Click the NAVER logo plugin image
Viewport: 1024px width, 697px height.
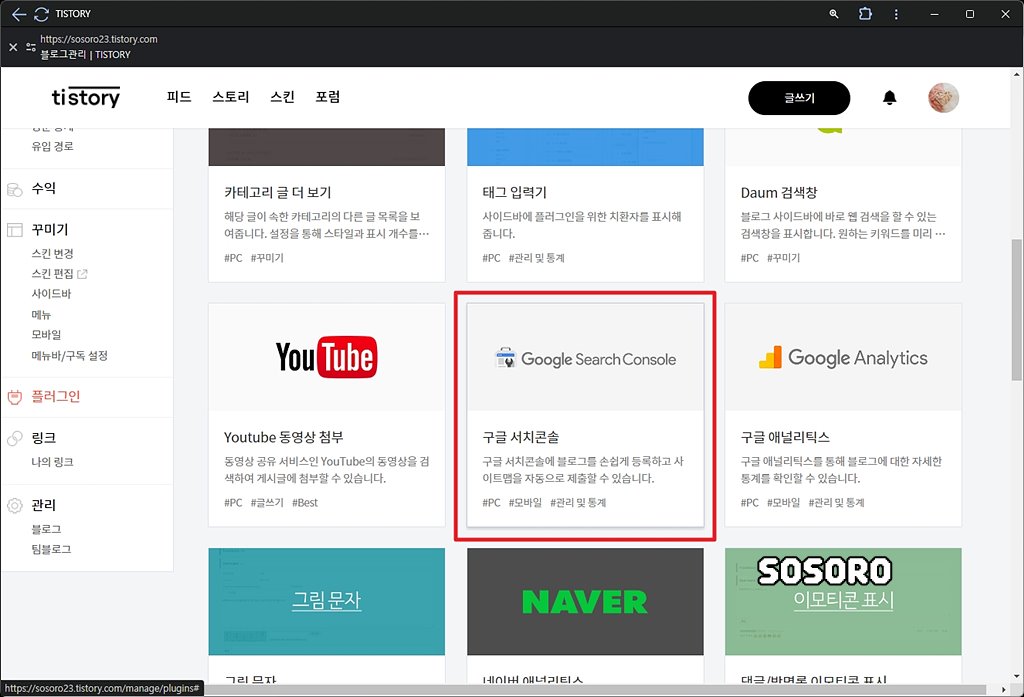pos(585,602)
